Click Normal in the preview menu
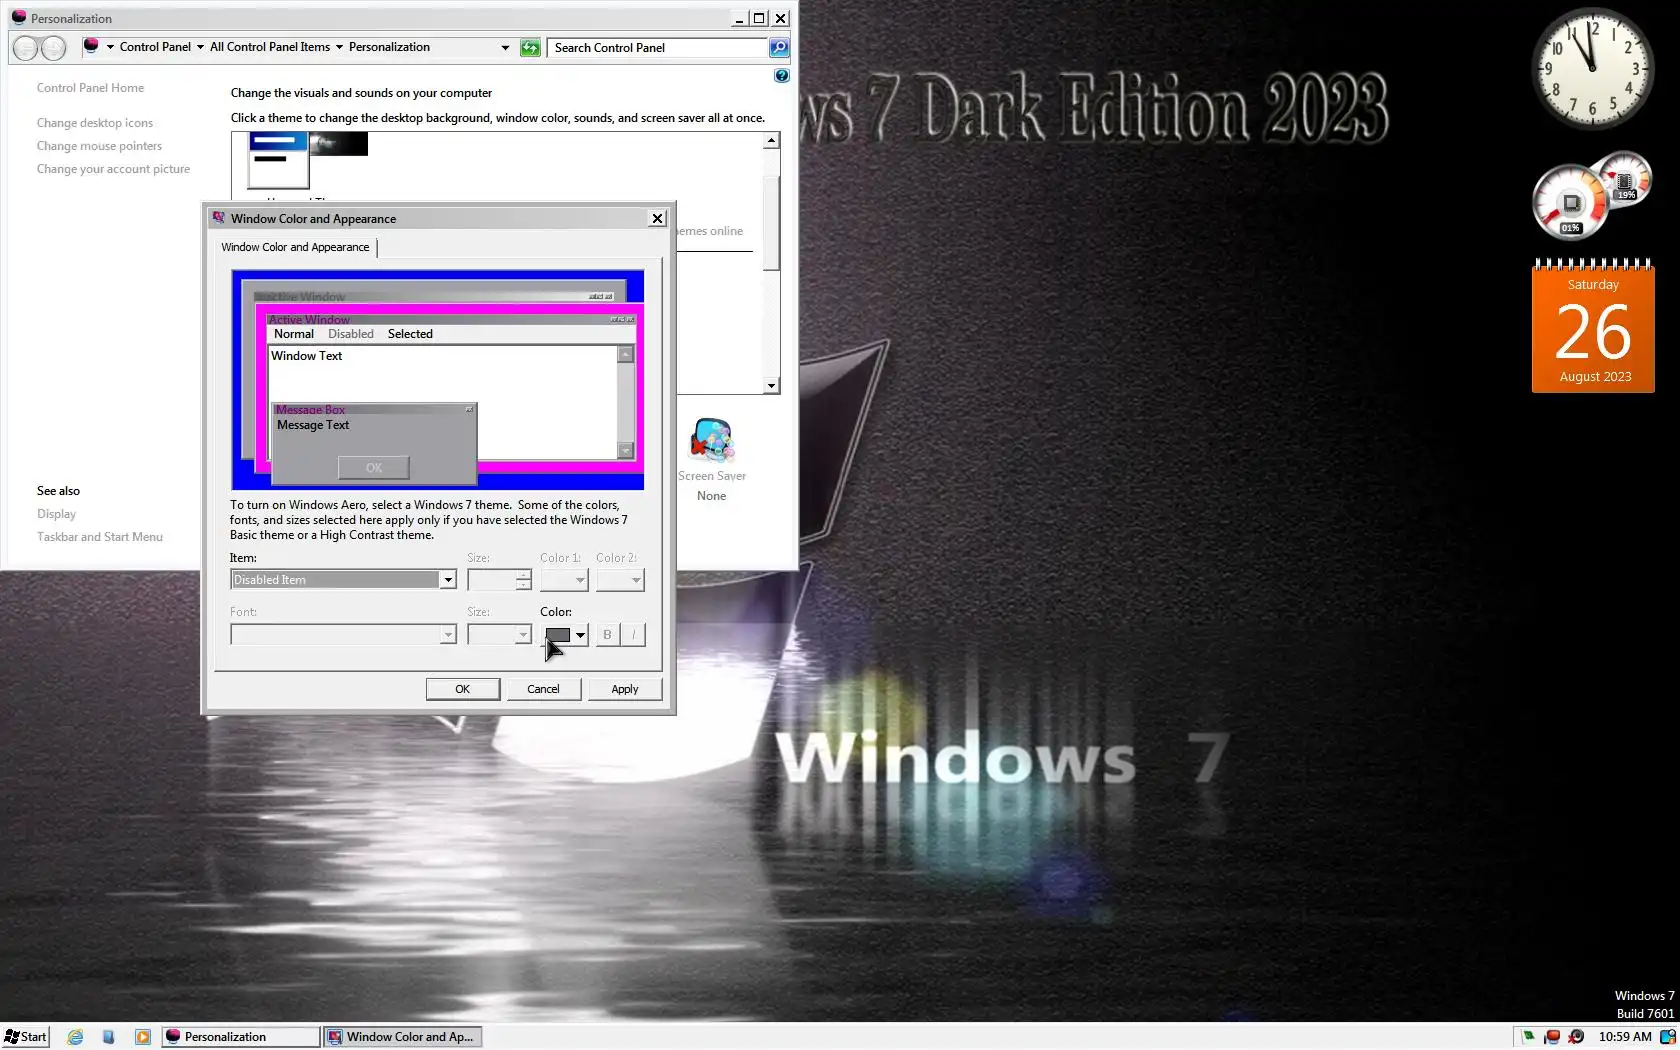 pos(294,334)
